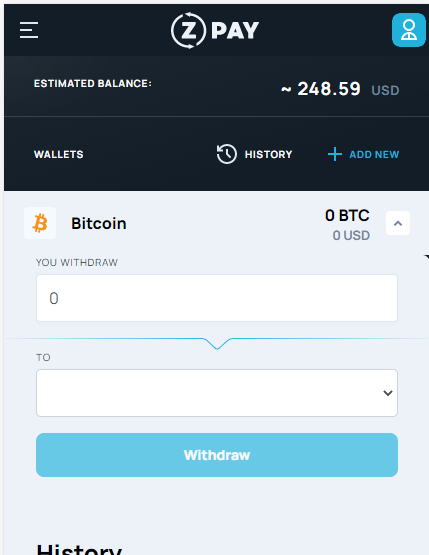Click the plus icon for Add New

pos(334,154)
